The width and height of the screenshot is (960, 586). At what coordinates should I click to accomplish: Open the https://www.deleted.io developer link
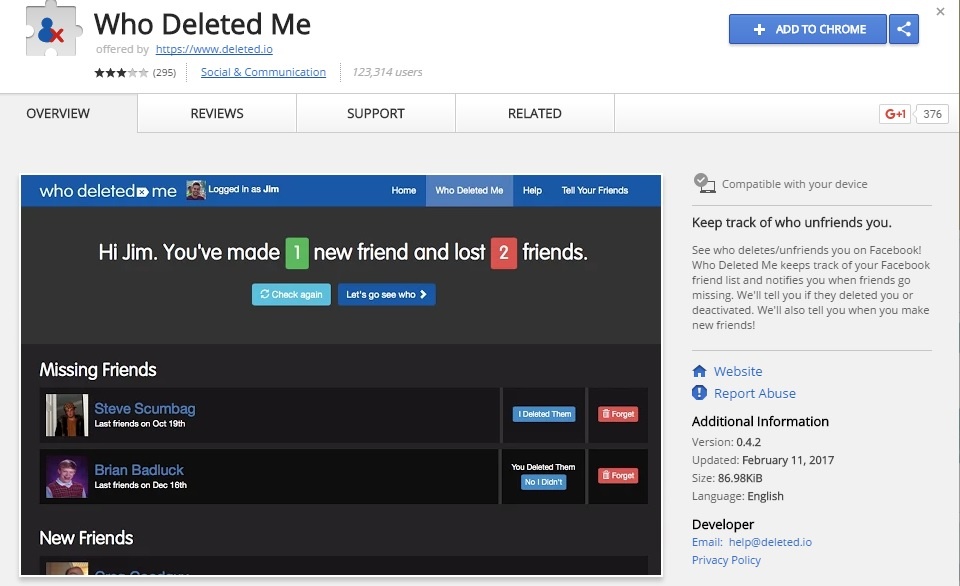[x=214, y=49]
